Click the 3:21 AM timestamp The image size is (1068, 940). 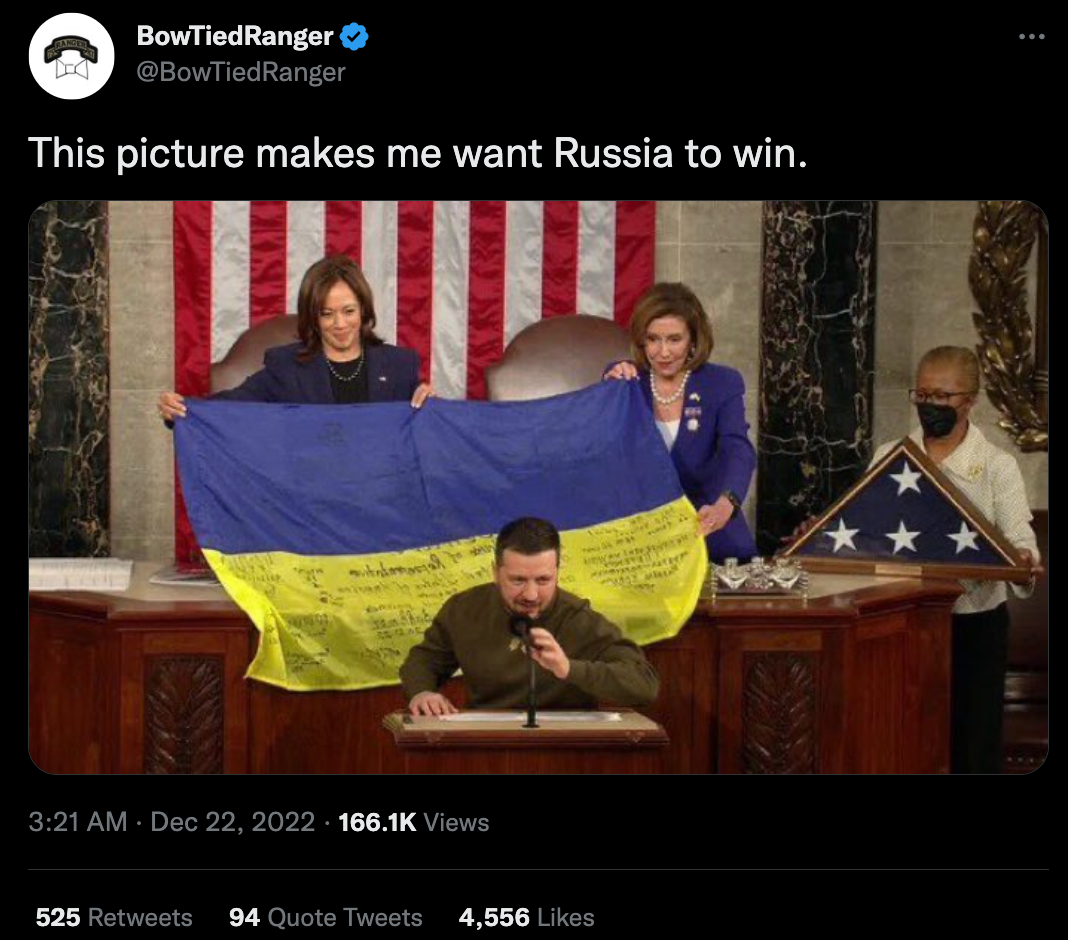pos(78,822)
